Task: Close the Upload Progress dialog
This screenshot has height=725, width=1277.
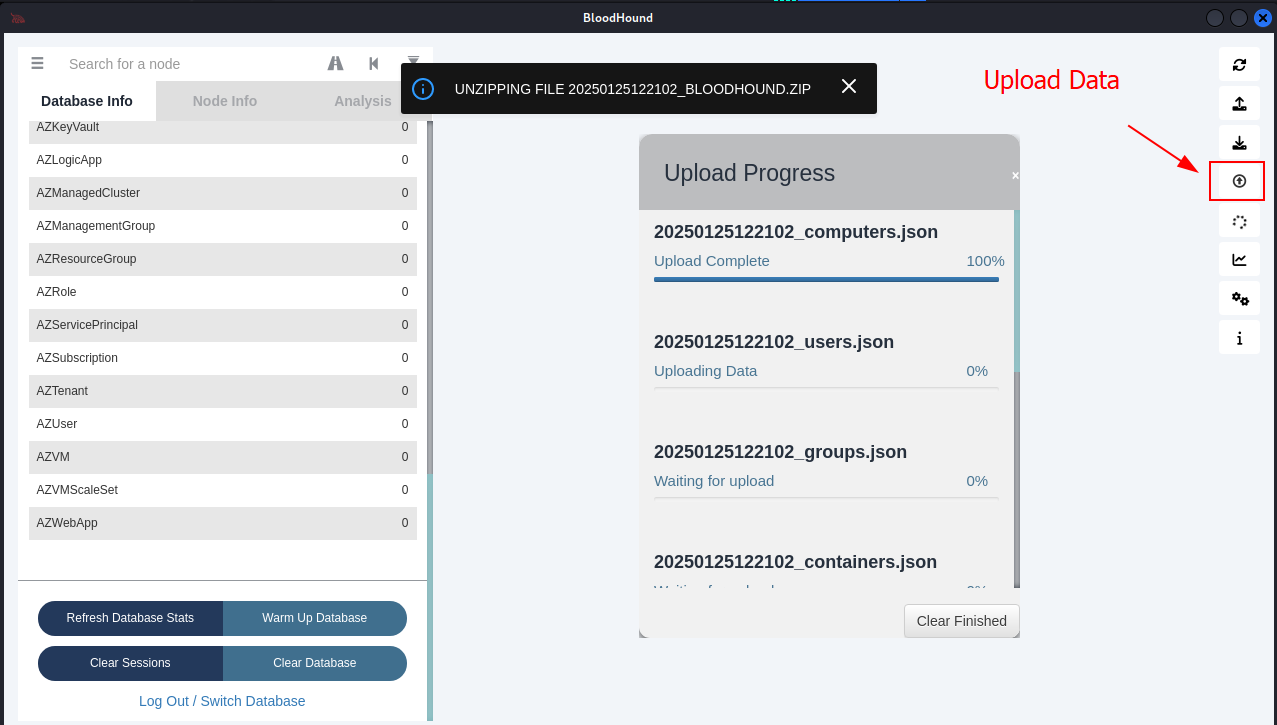Action: [1015, 175]
